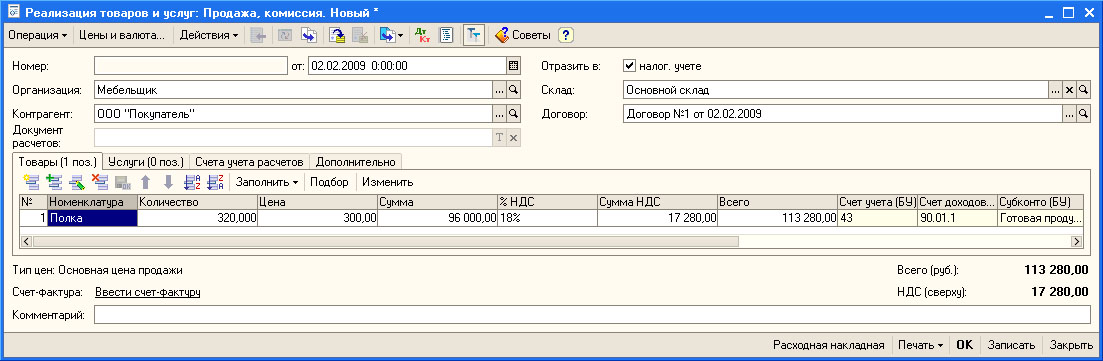Viewport: 1103px width, 361px height.
Task: Choose Договор via the ellipsis button
Action: pyautogui.click(x=1069, y=113)
